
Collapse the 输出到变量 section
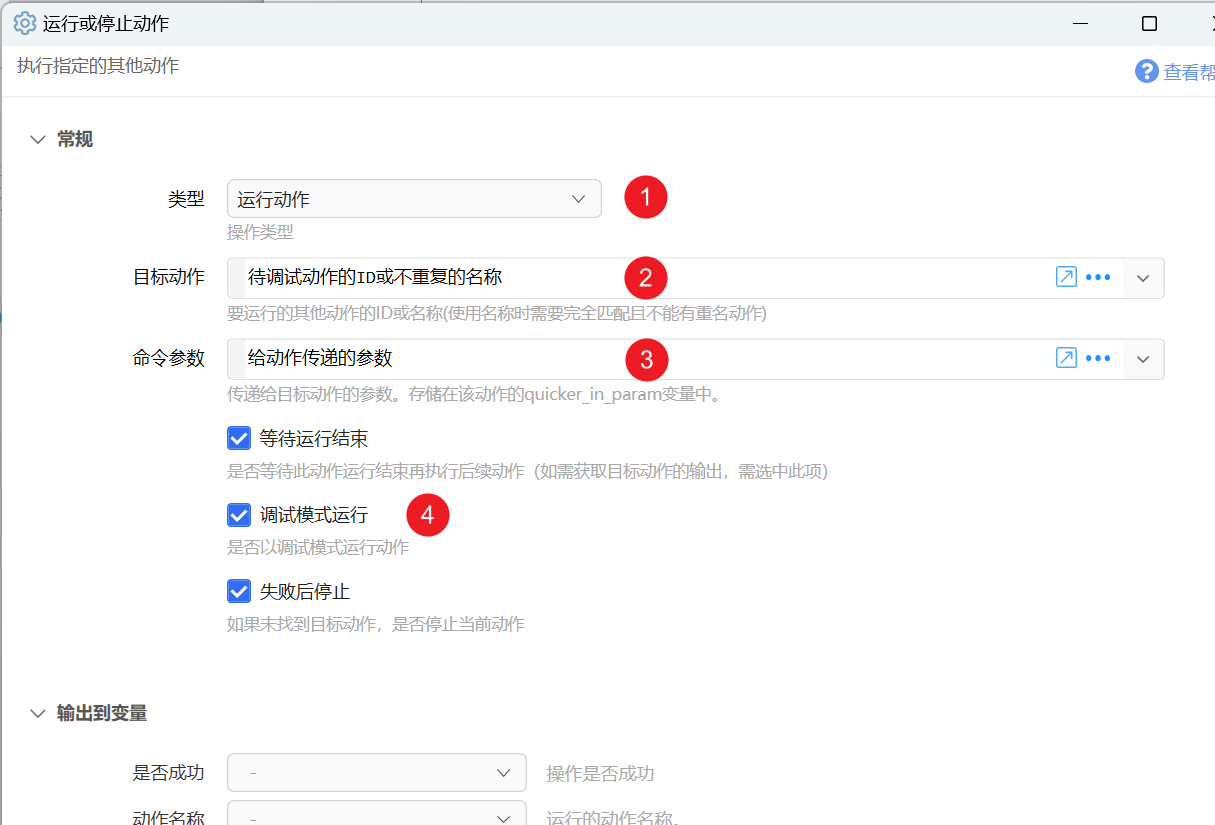(x=38, y=714)
